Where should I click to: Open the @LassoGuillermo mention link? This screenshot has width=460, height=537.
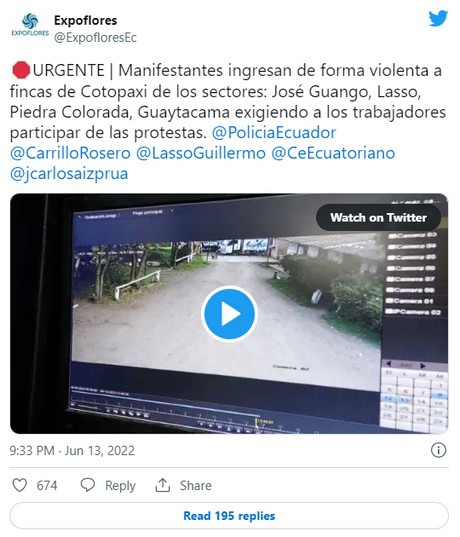pos(201,153)
